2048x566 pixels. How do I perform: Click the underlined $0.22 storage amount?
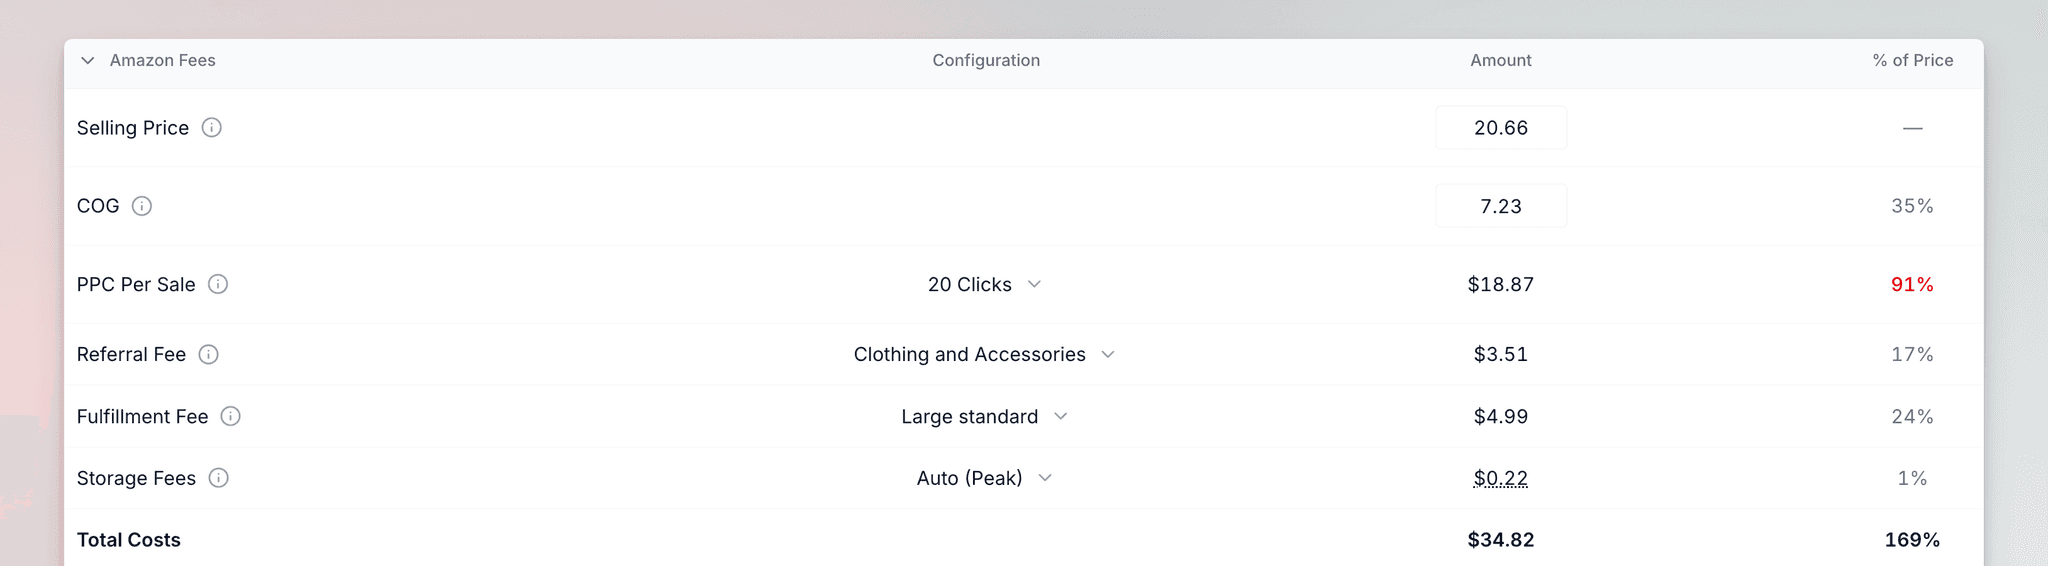[x=1501, y=478]
